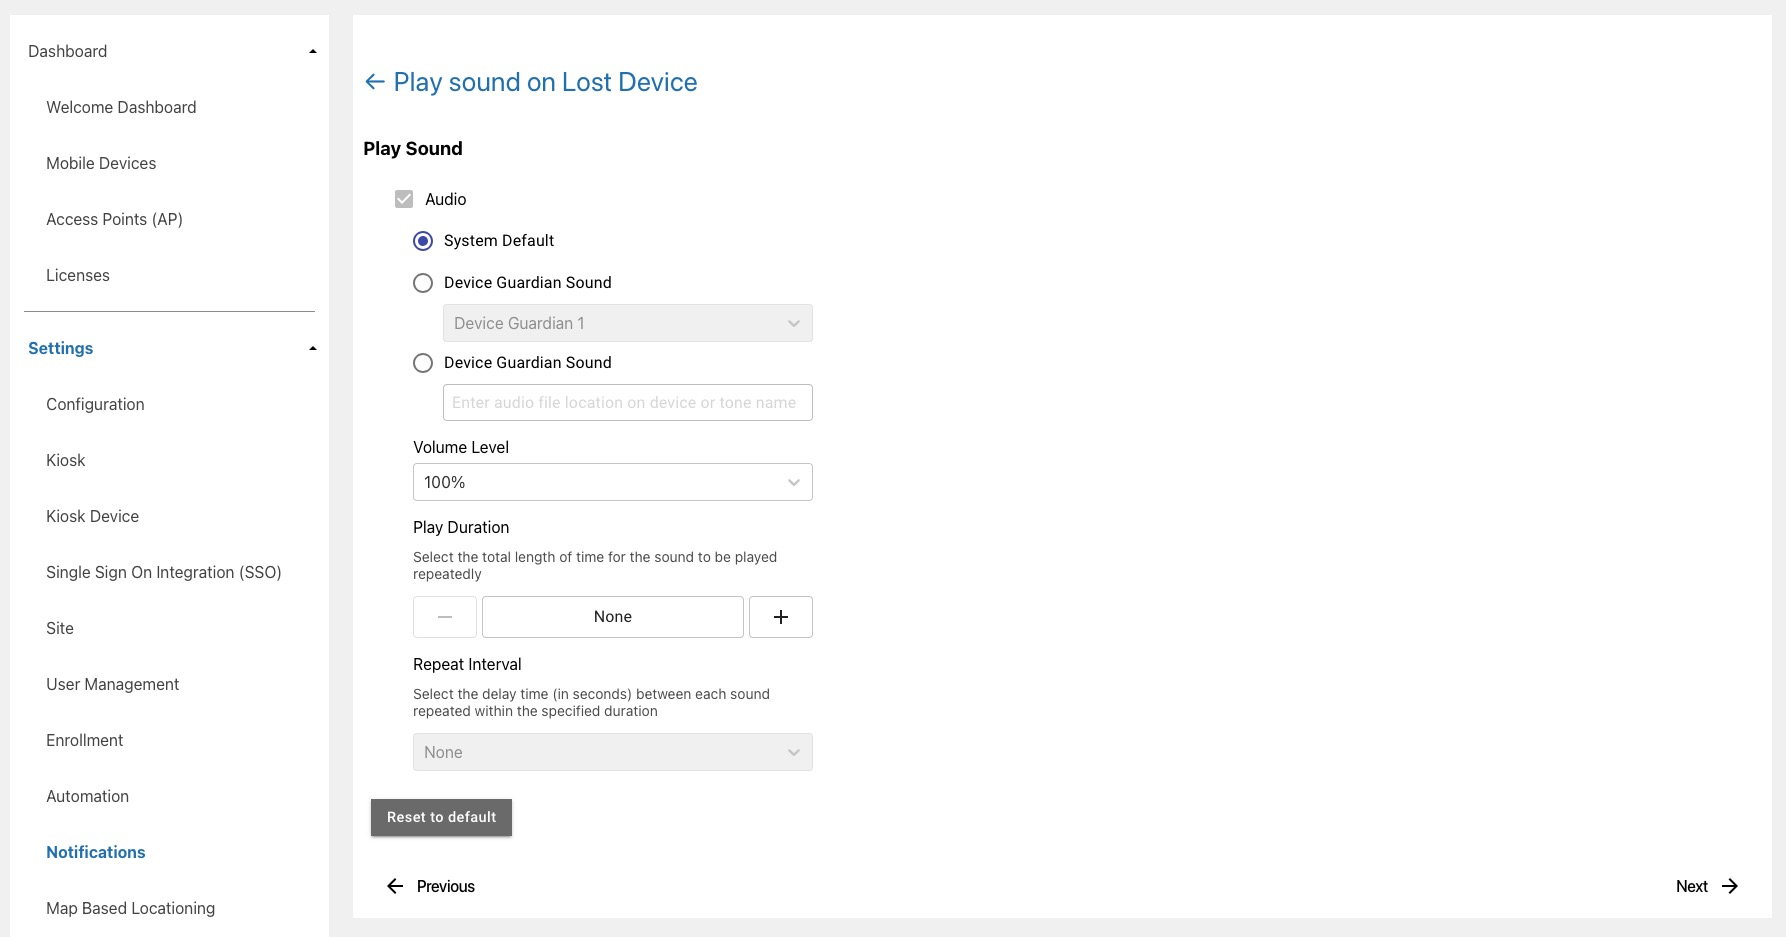The width and height of the screenshot is (1786, 937).
Task: Select the System Default radio button
Action: (423, 241)
